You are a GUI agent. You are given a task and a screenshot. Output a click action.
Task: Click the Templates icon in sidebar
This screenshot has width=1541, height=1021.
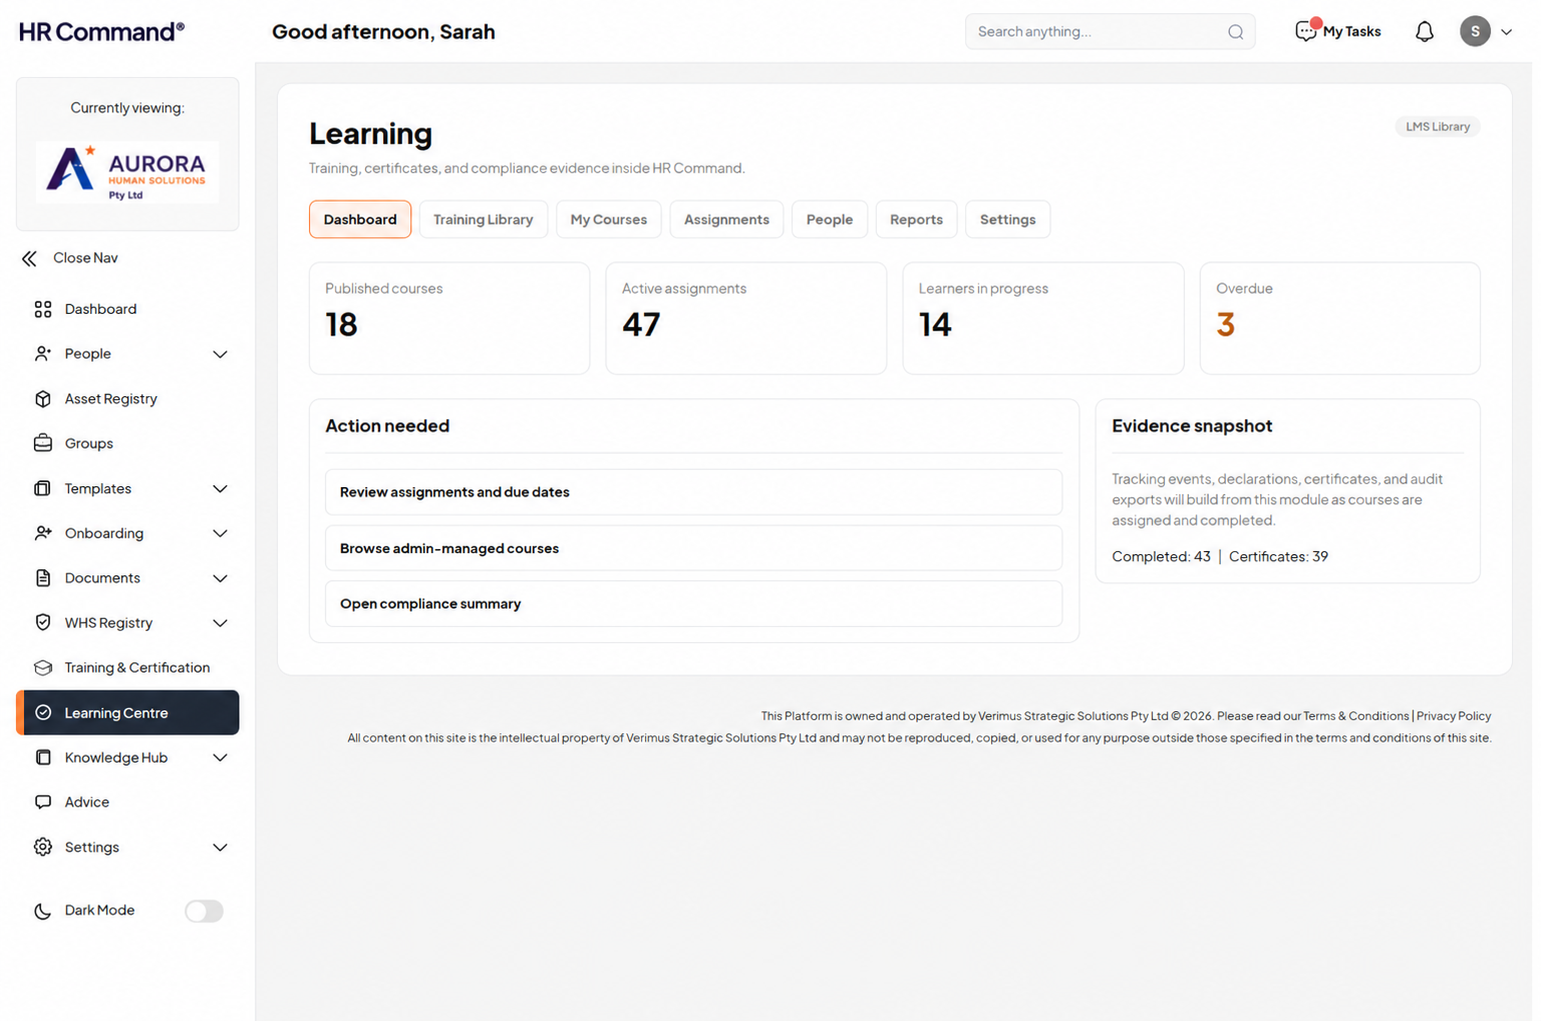pyautogui.click(x=42, y=488)
